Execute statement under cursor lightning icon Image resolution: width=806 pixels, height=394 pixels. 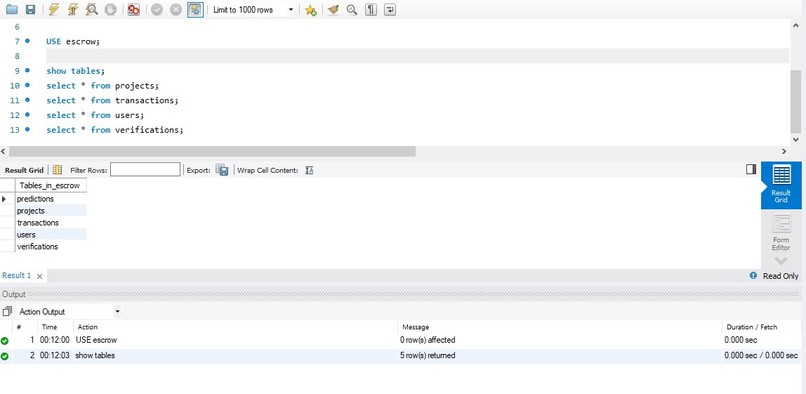[73, 9]
